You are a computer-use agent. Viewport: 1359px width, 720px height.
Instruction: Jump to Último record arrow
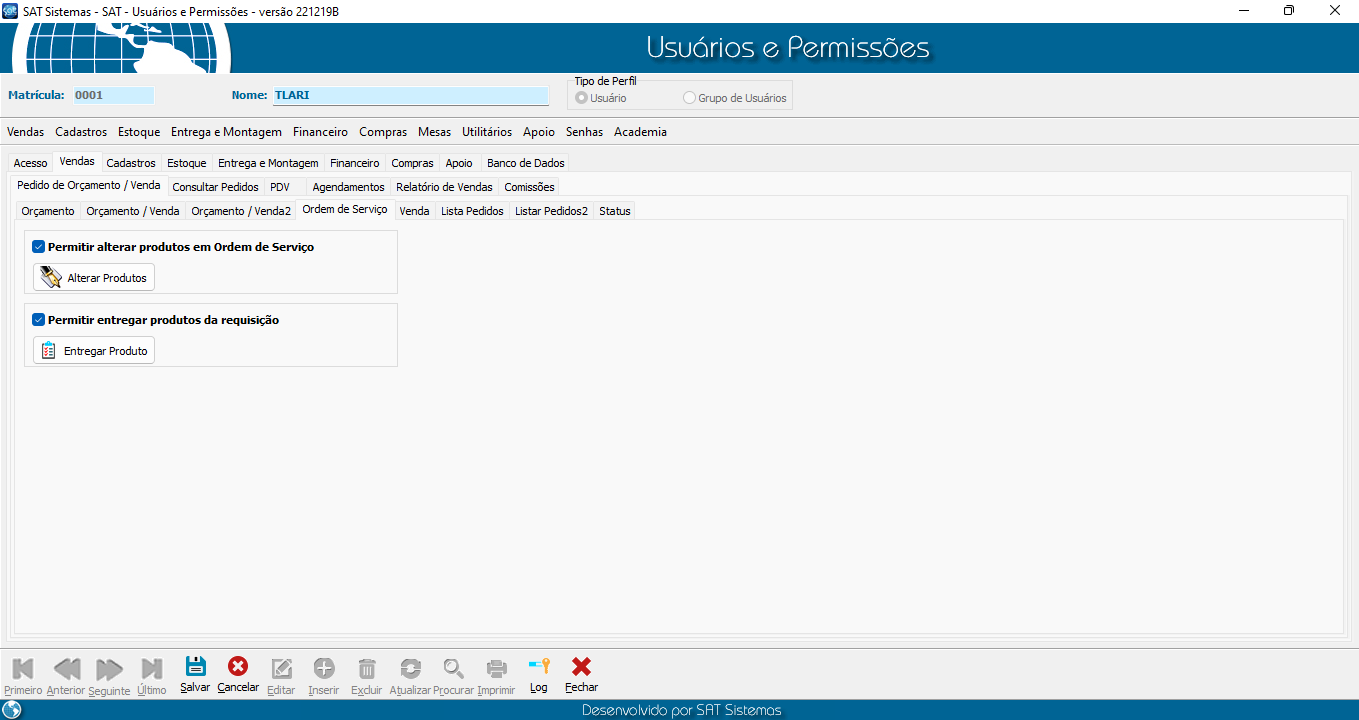(x=152, y=669)
